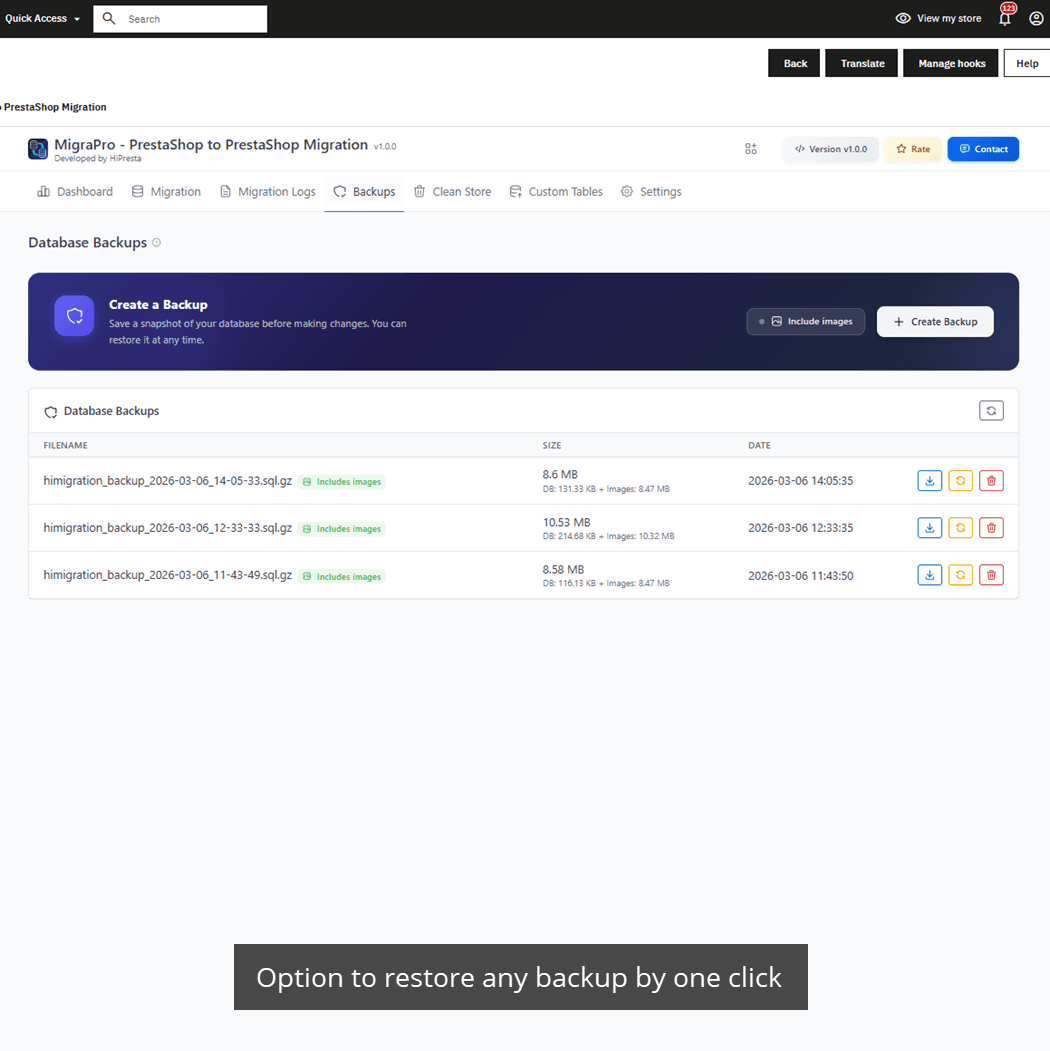Click filename himigration_backup_2026-03-06_11-43-49.sql.gz
1050x1051 pixels.
click(168, 575)
